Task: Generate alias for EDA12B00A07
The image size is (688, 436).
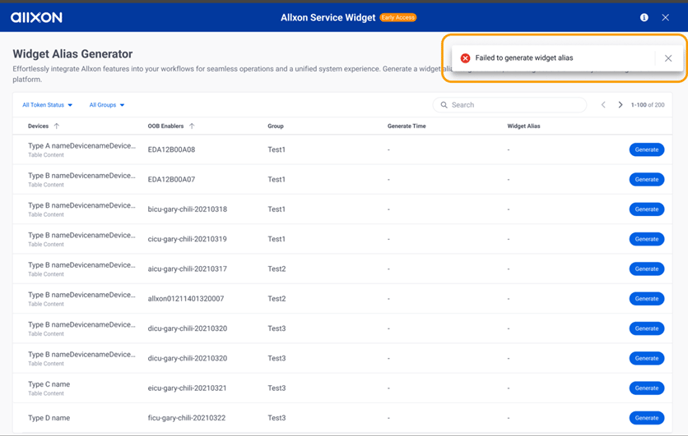Action: 647,179
